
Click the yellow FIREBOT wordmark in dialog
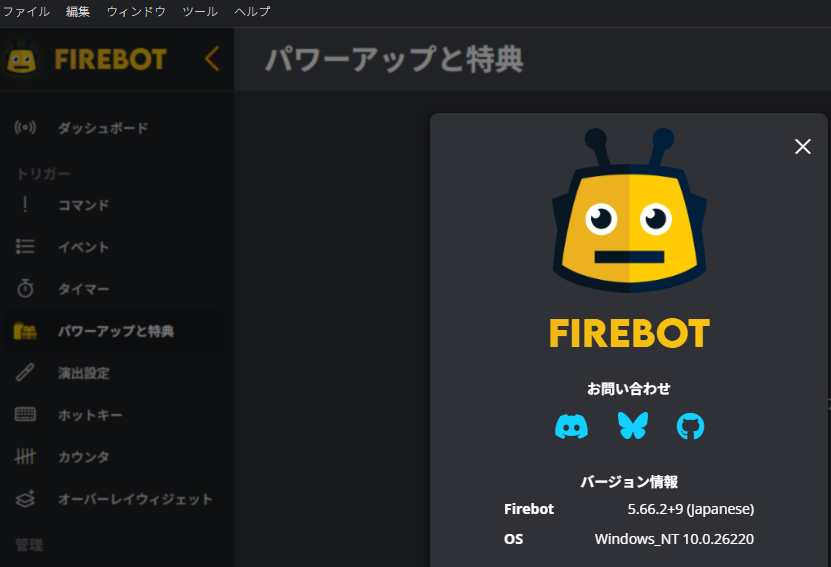(629, 333)
